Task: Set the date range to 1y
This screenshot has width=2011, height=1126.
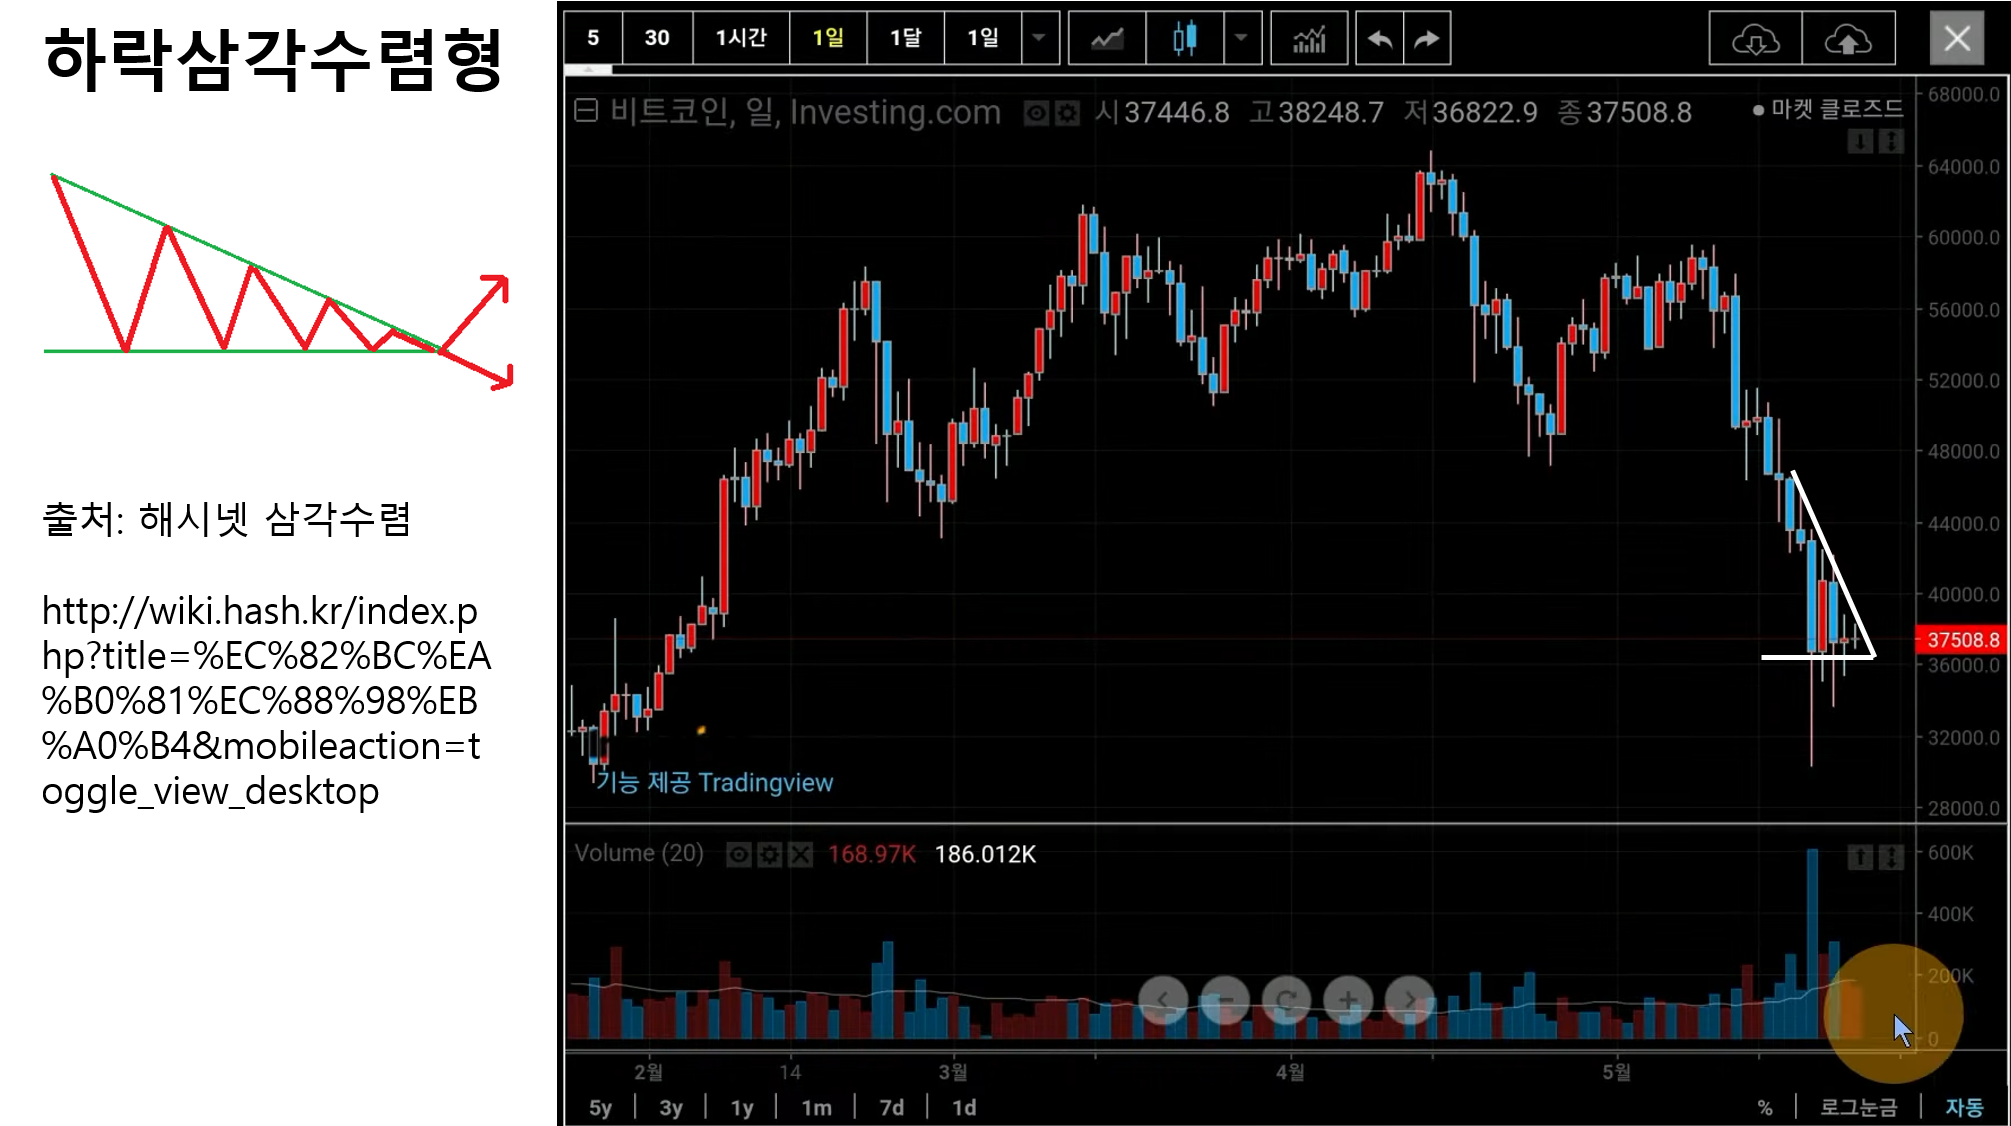Action: [x=742, y=1107]
